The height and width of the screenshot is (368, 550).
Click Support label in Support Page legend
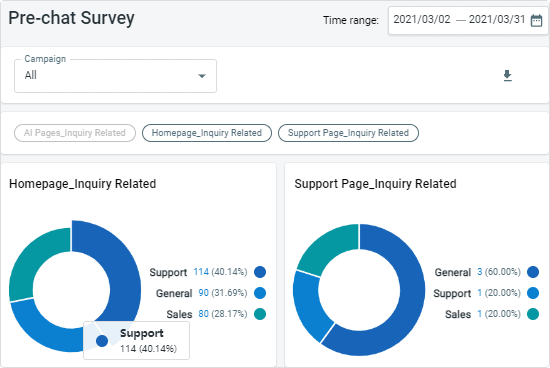pyautogui.click(x=452, y=293)
